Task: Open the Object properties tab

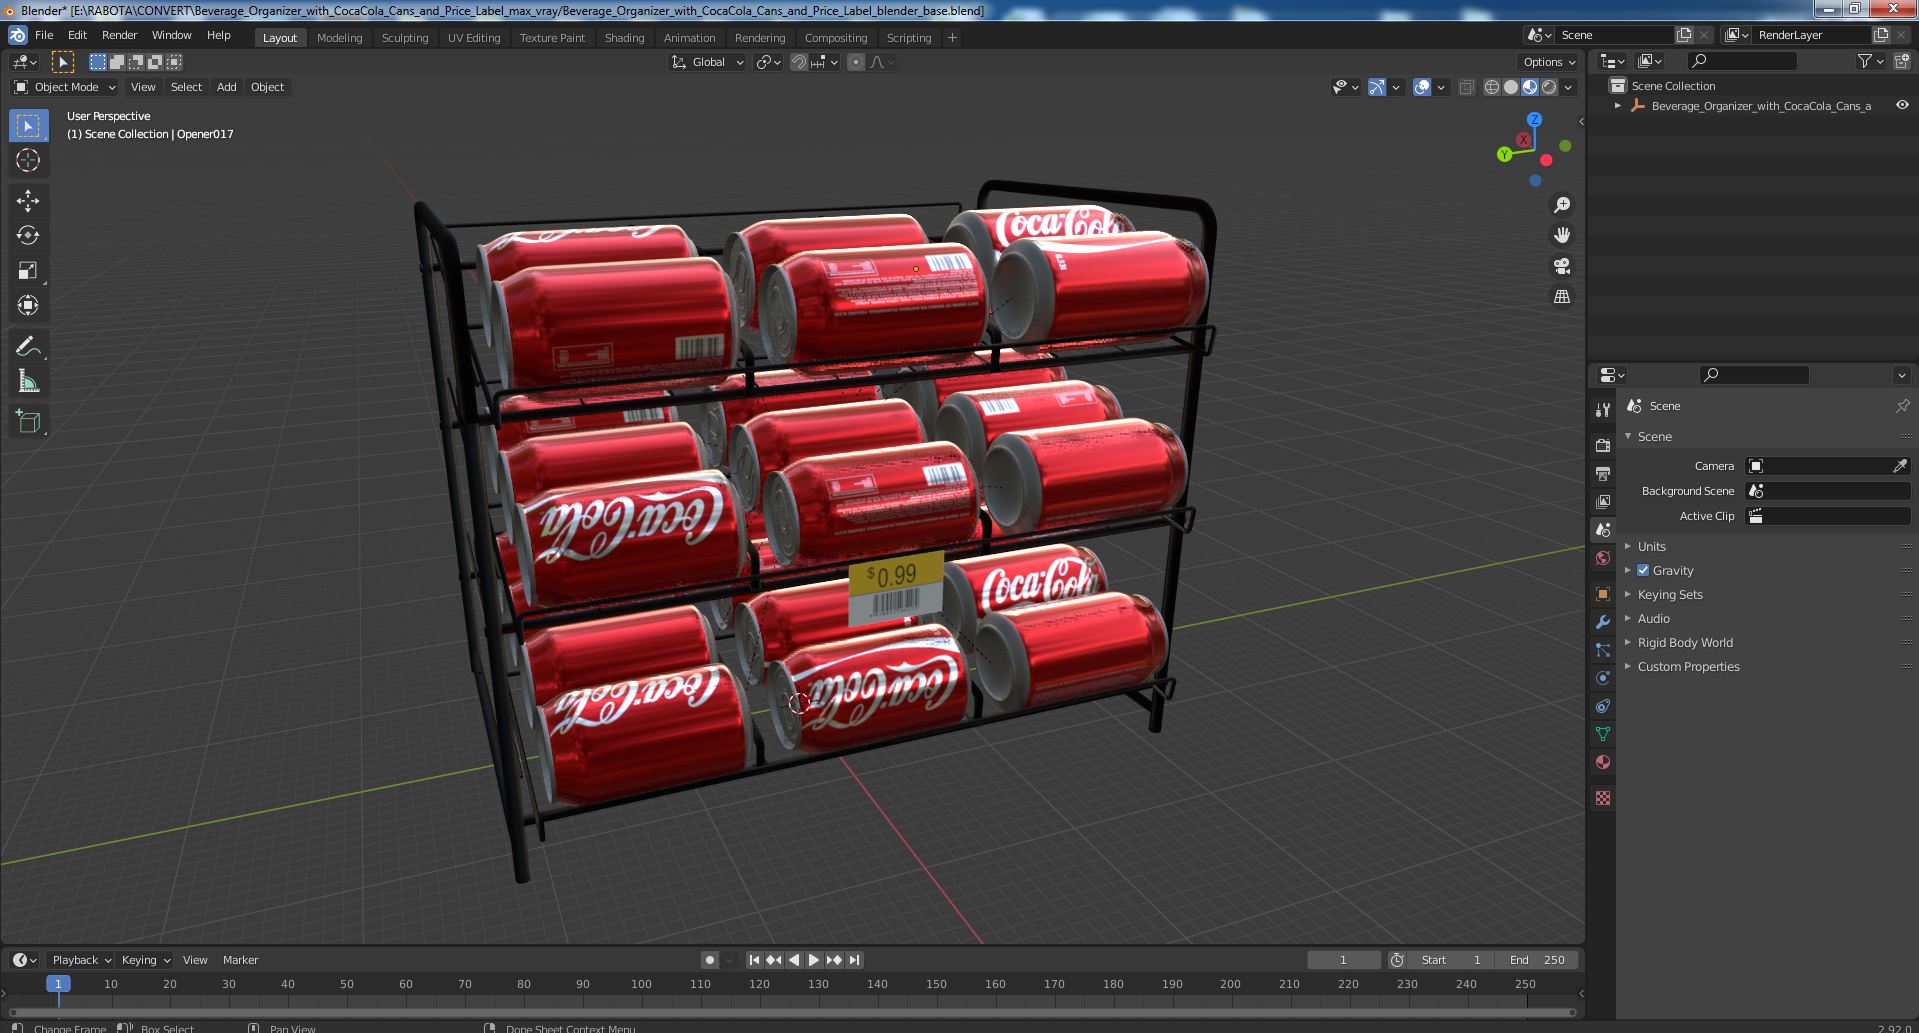Action: (1603, 593)
